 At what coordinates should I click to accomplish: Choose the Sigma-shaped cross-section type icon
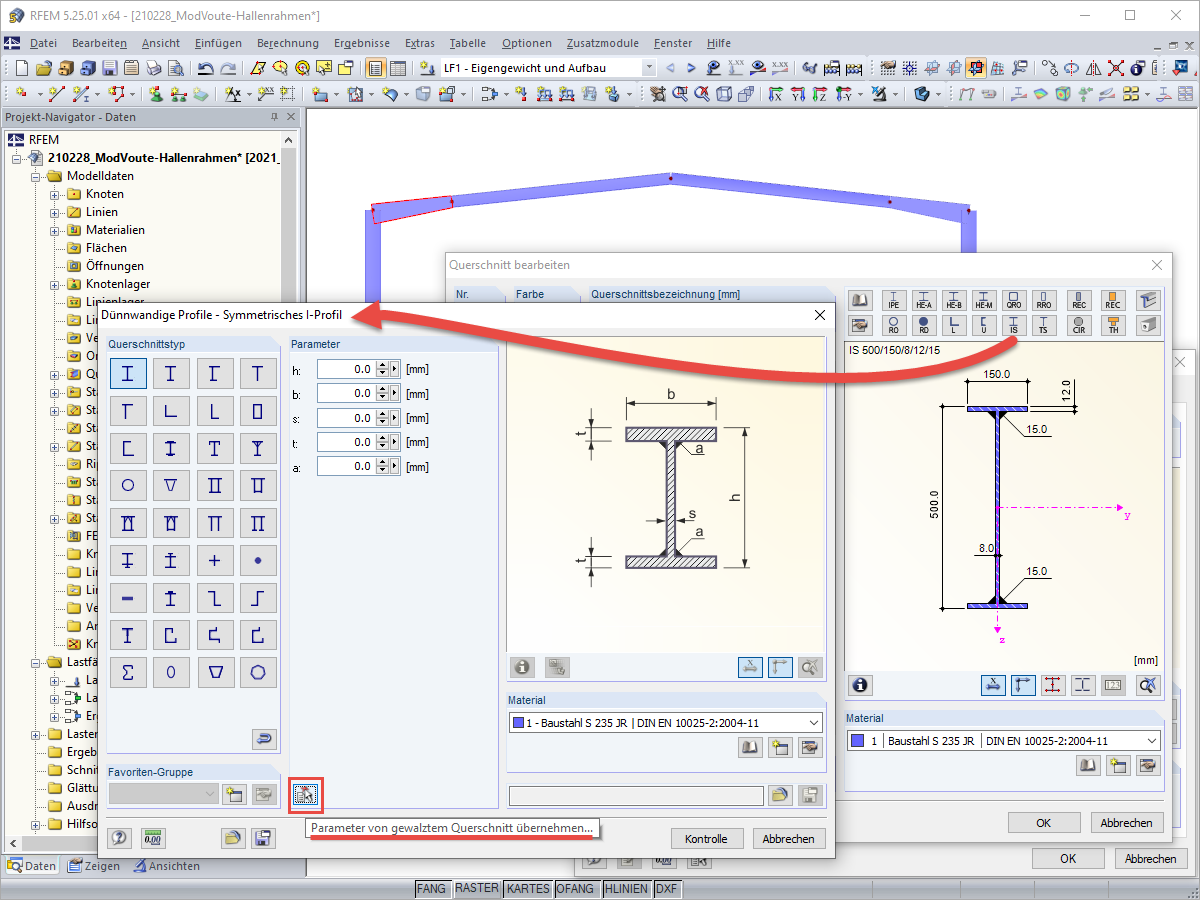[128, 672]
